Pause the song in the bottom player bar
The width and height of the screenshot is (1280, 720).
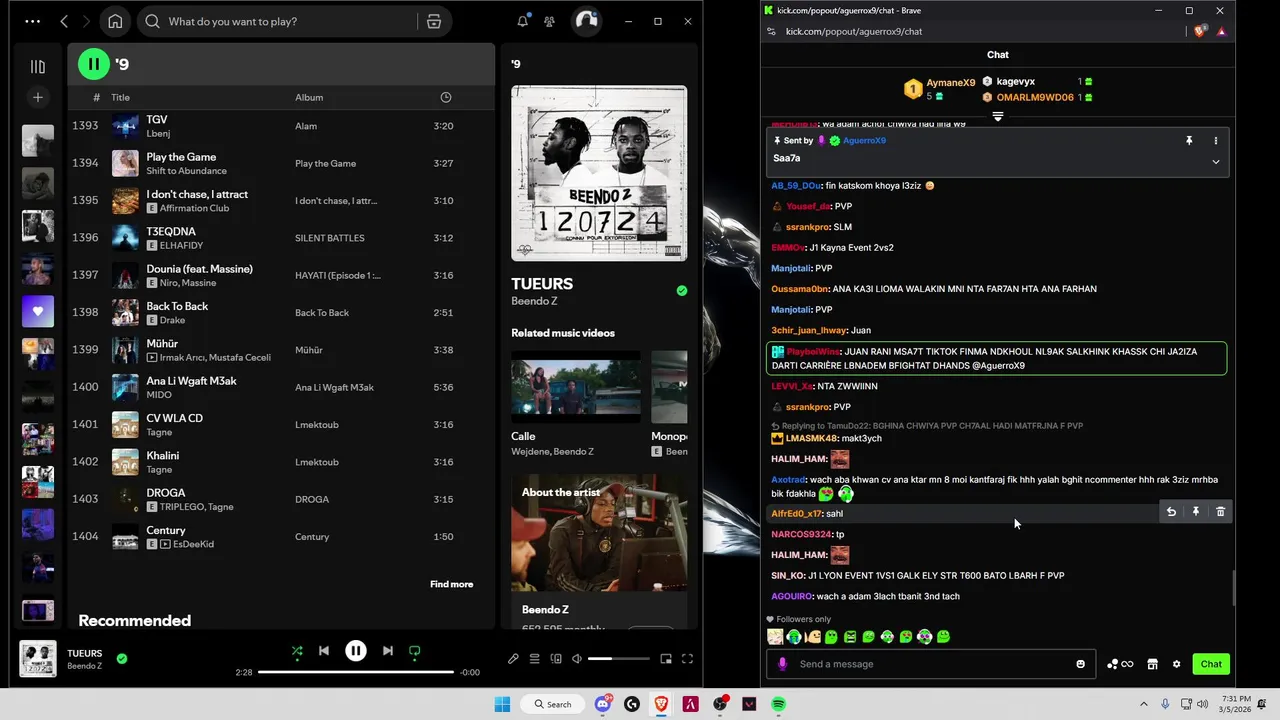[x=355, y=651]
